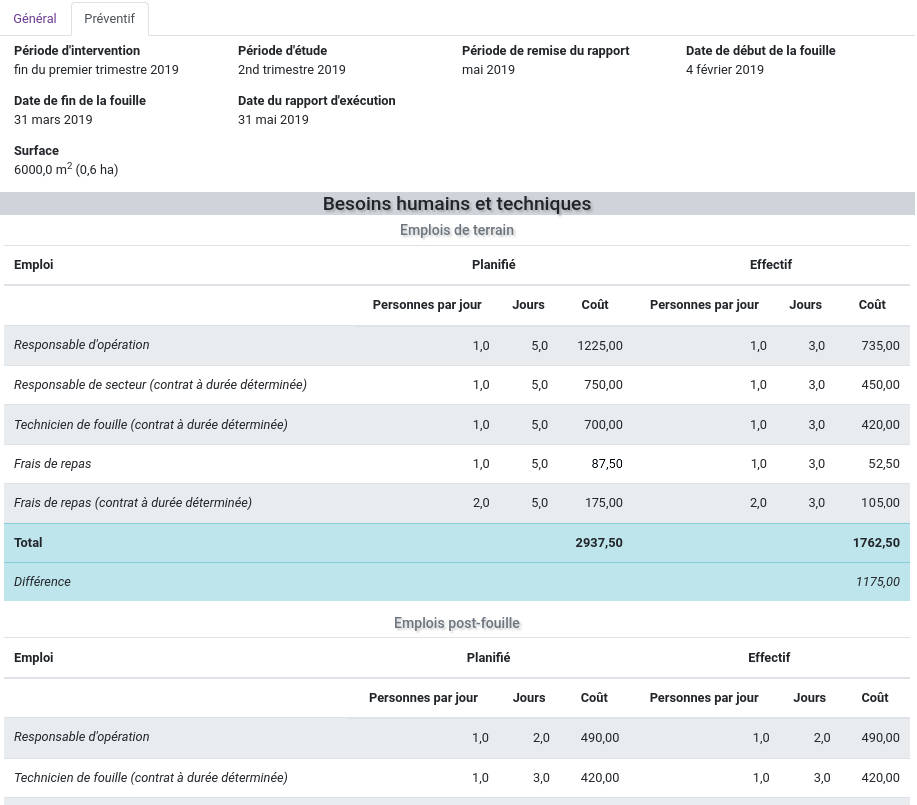Click '4 février 2019' excavation start date
Screen dimensions: 917x805
(x=725, y=70)
